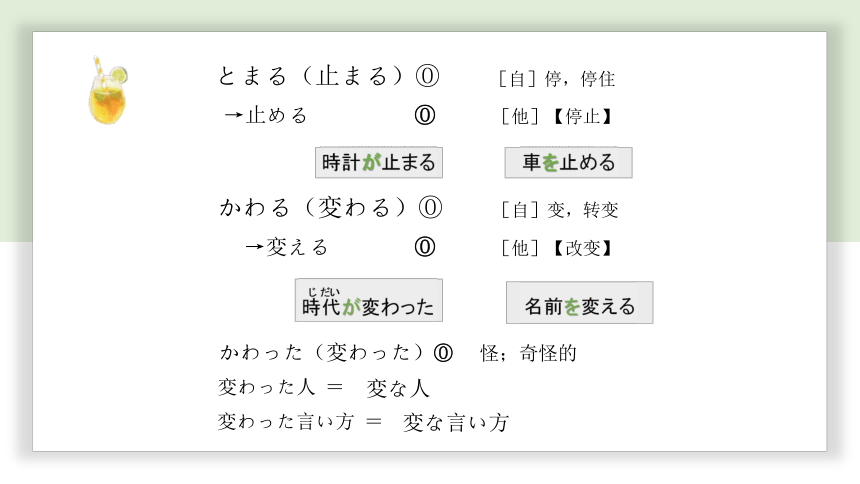Click the definition ［他］【改变】
This screenshot has width=860, height=484.
point(556,247)
